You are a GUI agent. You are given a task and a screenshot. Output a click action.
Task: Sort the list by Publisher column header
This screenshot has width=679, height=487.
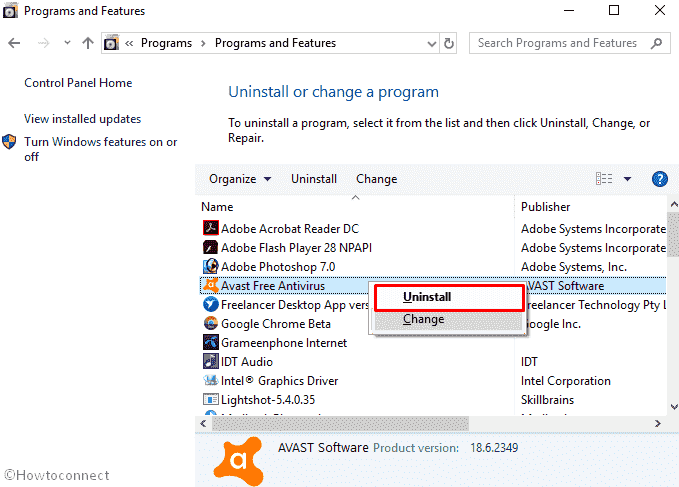546,207
